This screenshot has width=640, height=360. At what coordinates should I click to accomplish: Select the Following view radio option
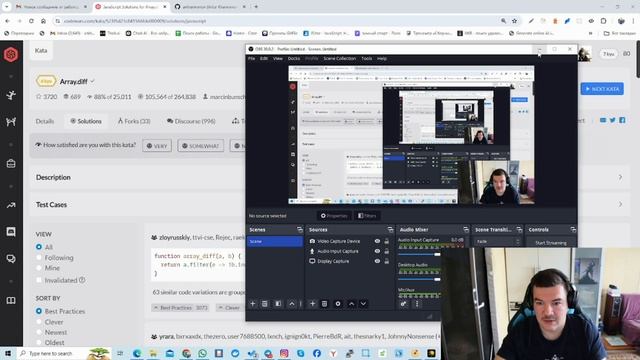(x=39, y=258)
